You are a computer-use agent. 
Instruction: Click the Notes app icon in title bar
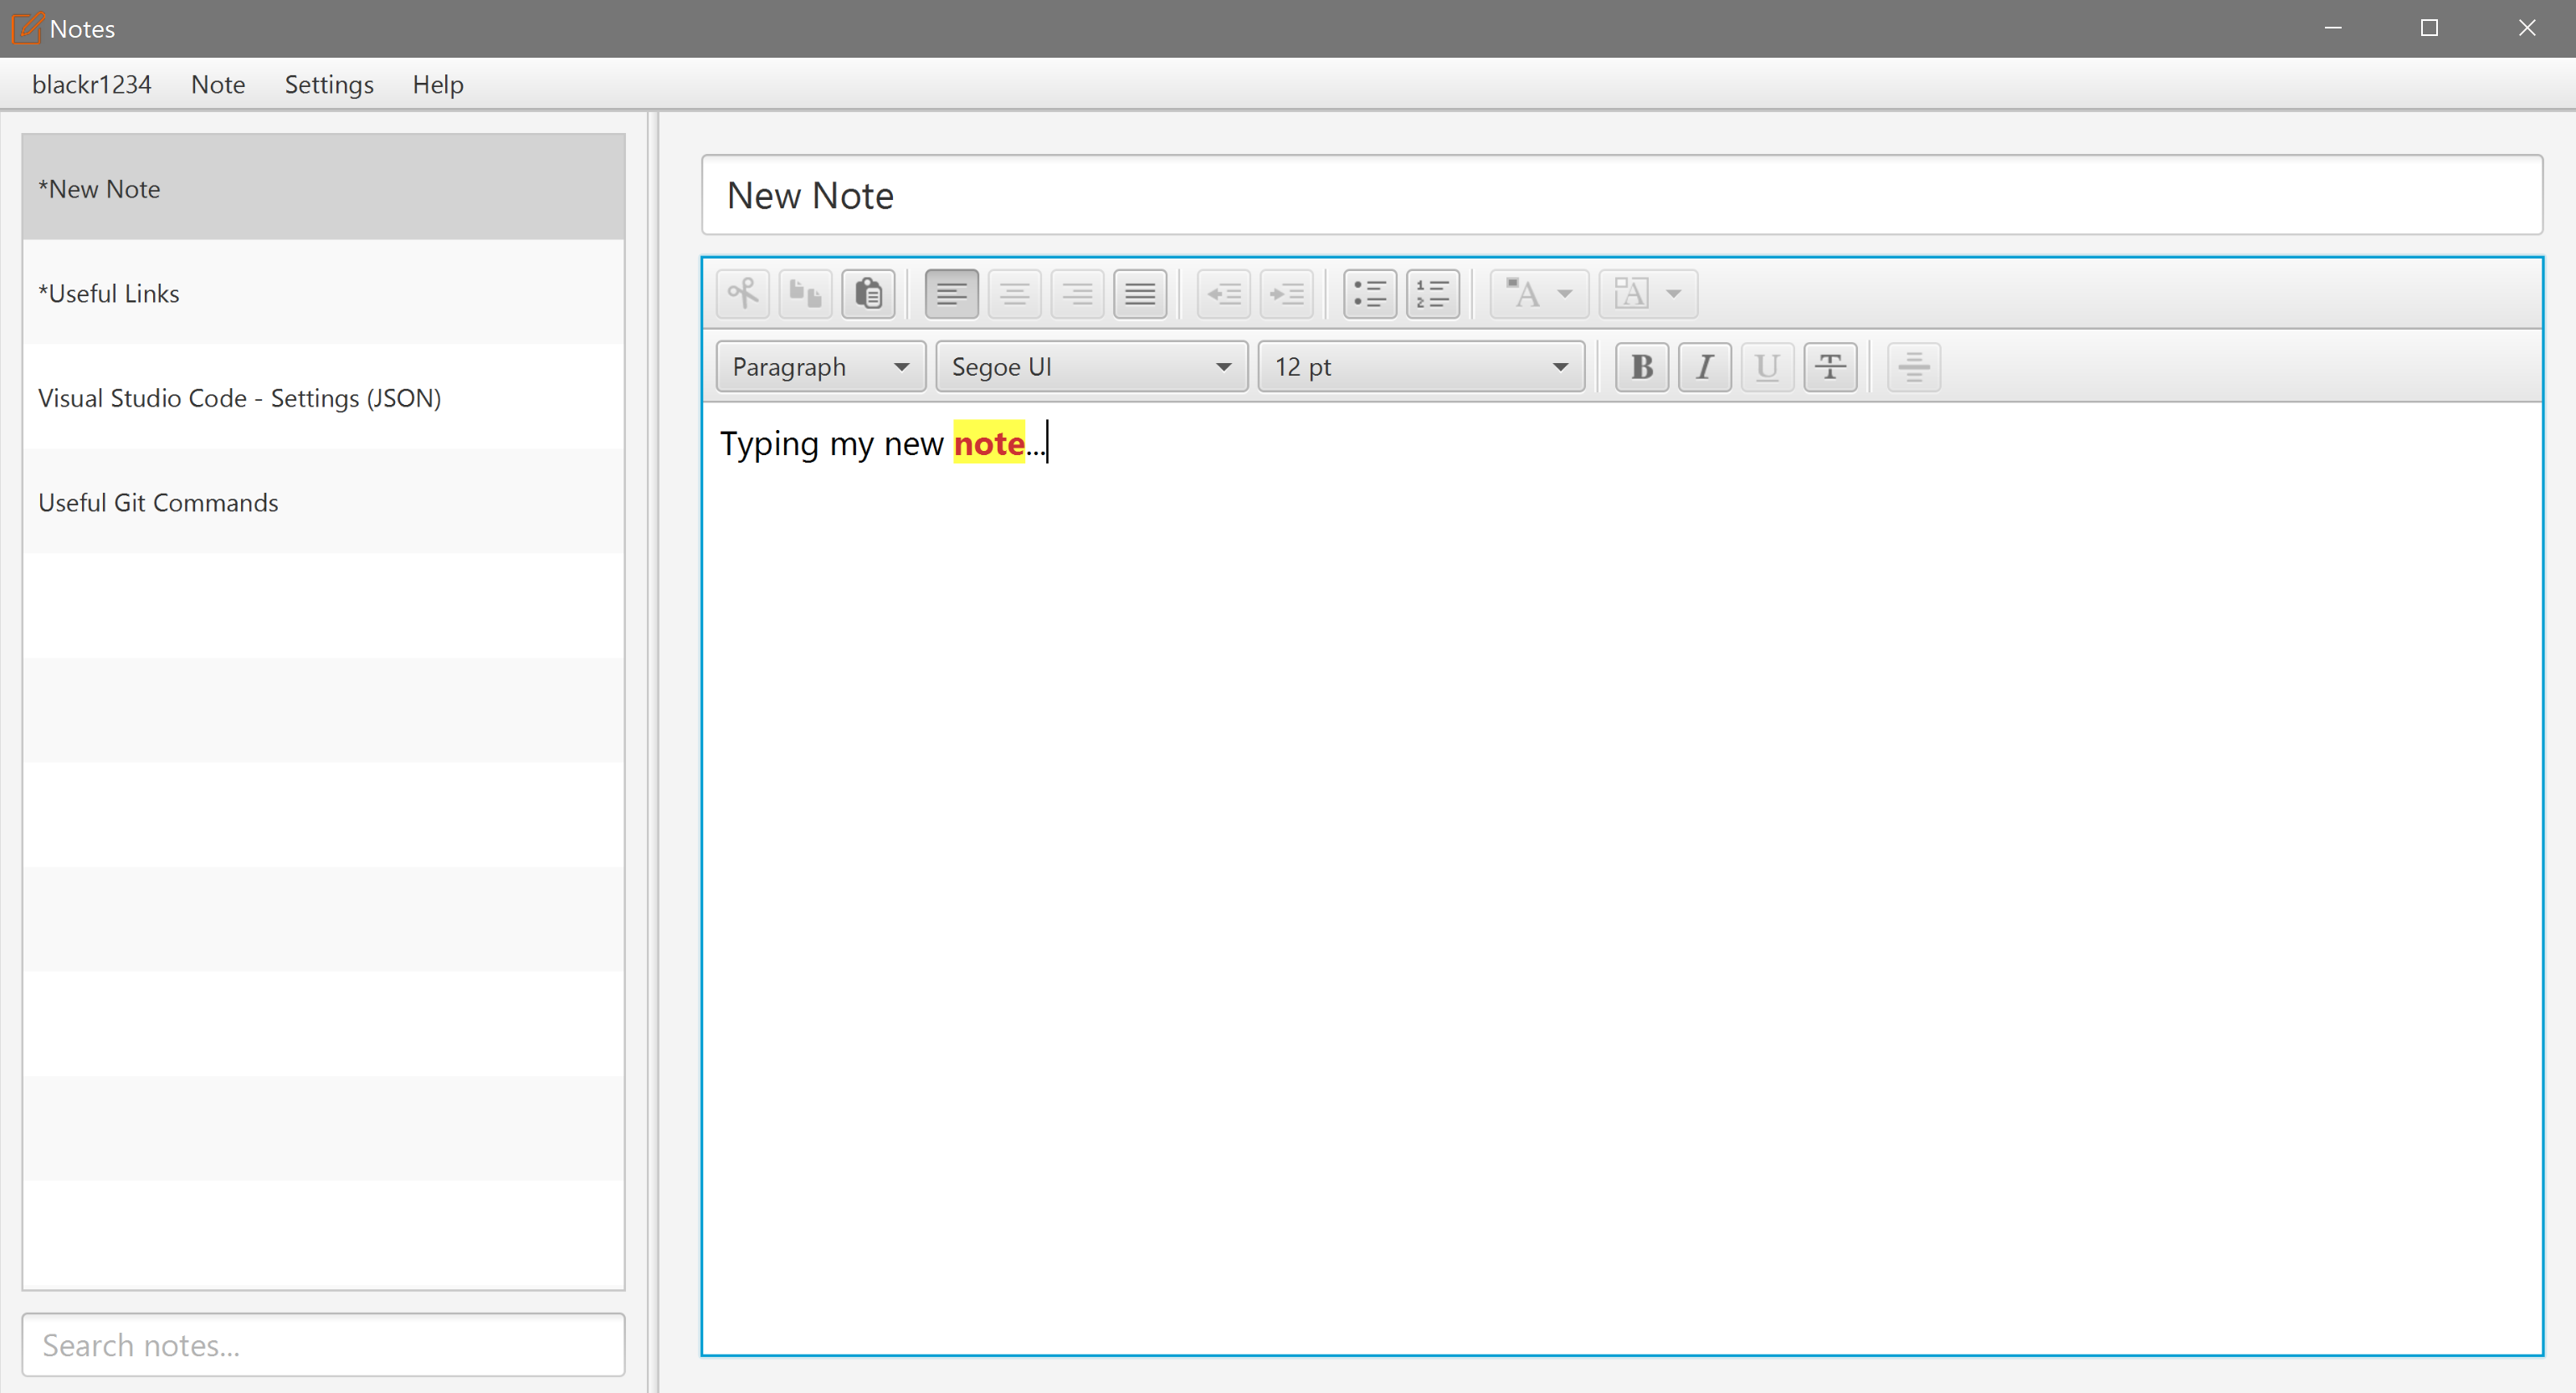coord(27,28)
